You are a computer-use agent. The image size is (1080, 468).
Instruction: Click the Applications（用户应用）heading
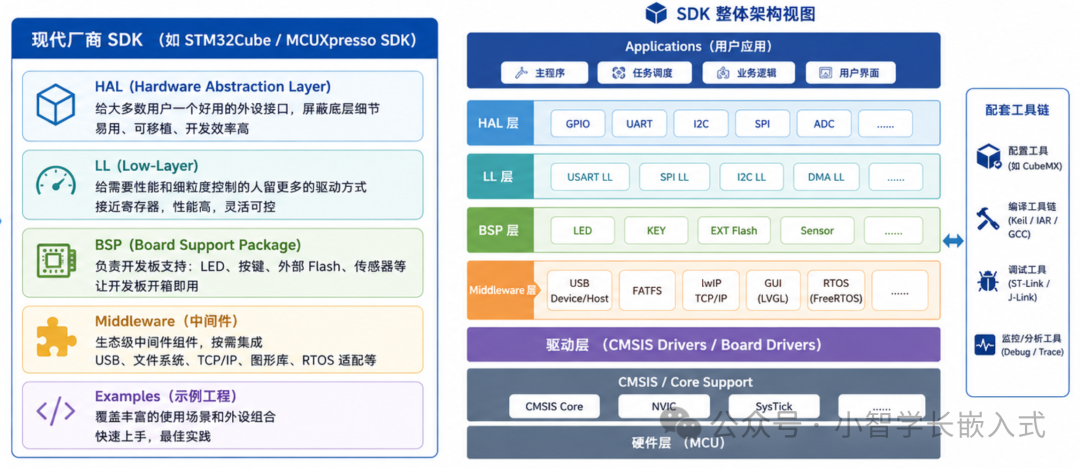click(x=698, y=47)
